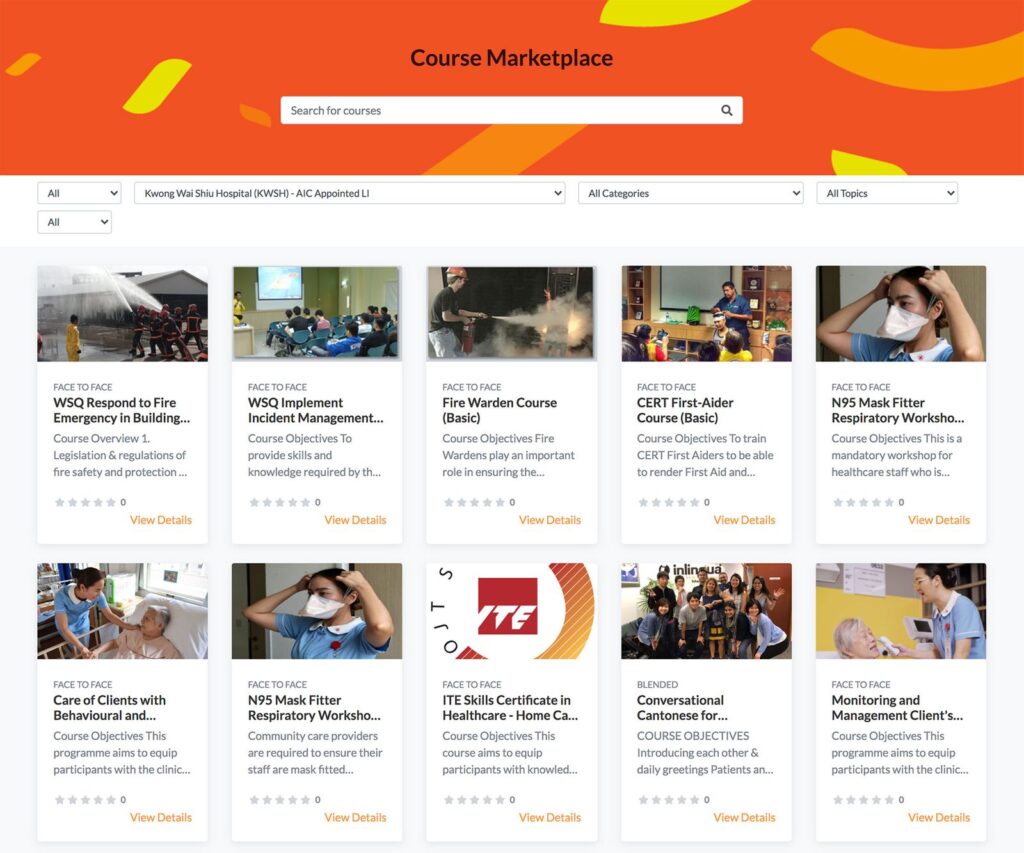The image size is (1024, 853).
Task: View Details of Care of Clients with Behavioural
Action: pyautogui.click(x=161, y=817)
